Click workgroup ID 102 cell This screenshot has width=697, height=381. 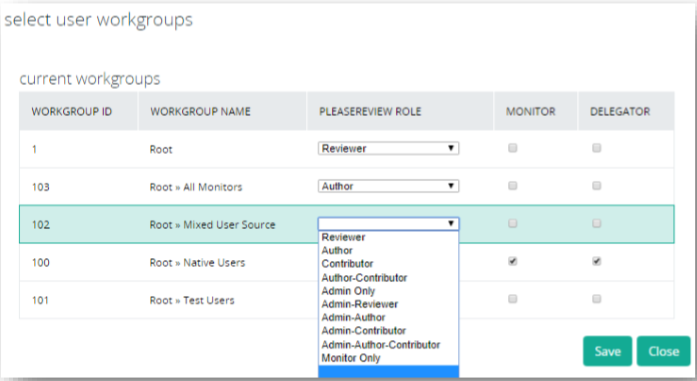[x=40, y=225]
